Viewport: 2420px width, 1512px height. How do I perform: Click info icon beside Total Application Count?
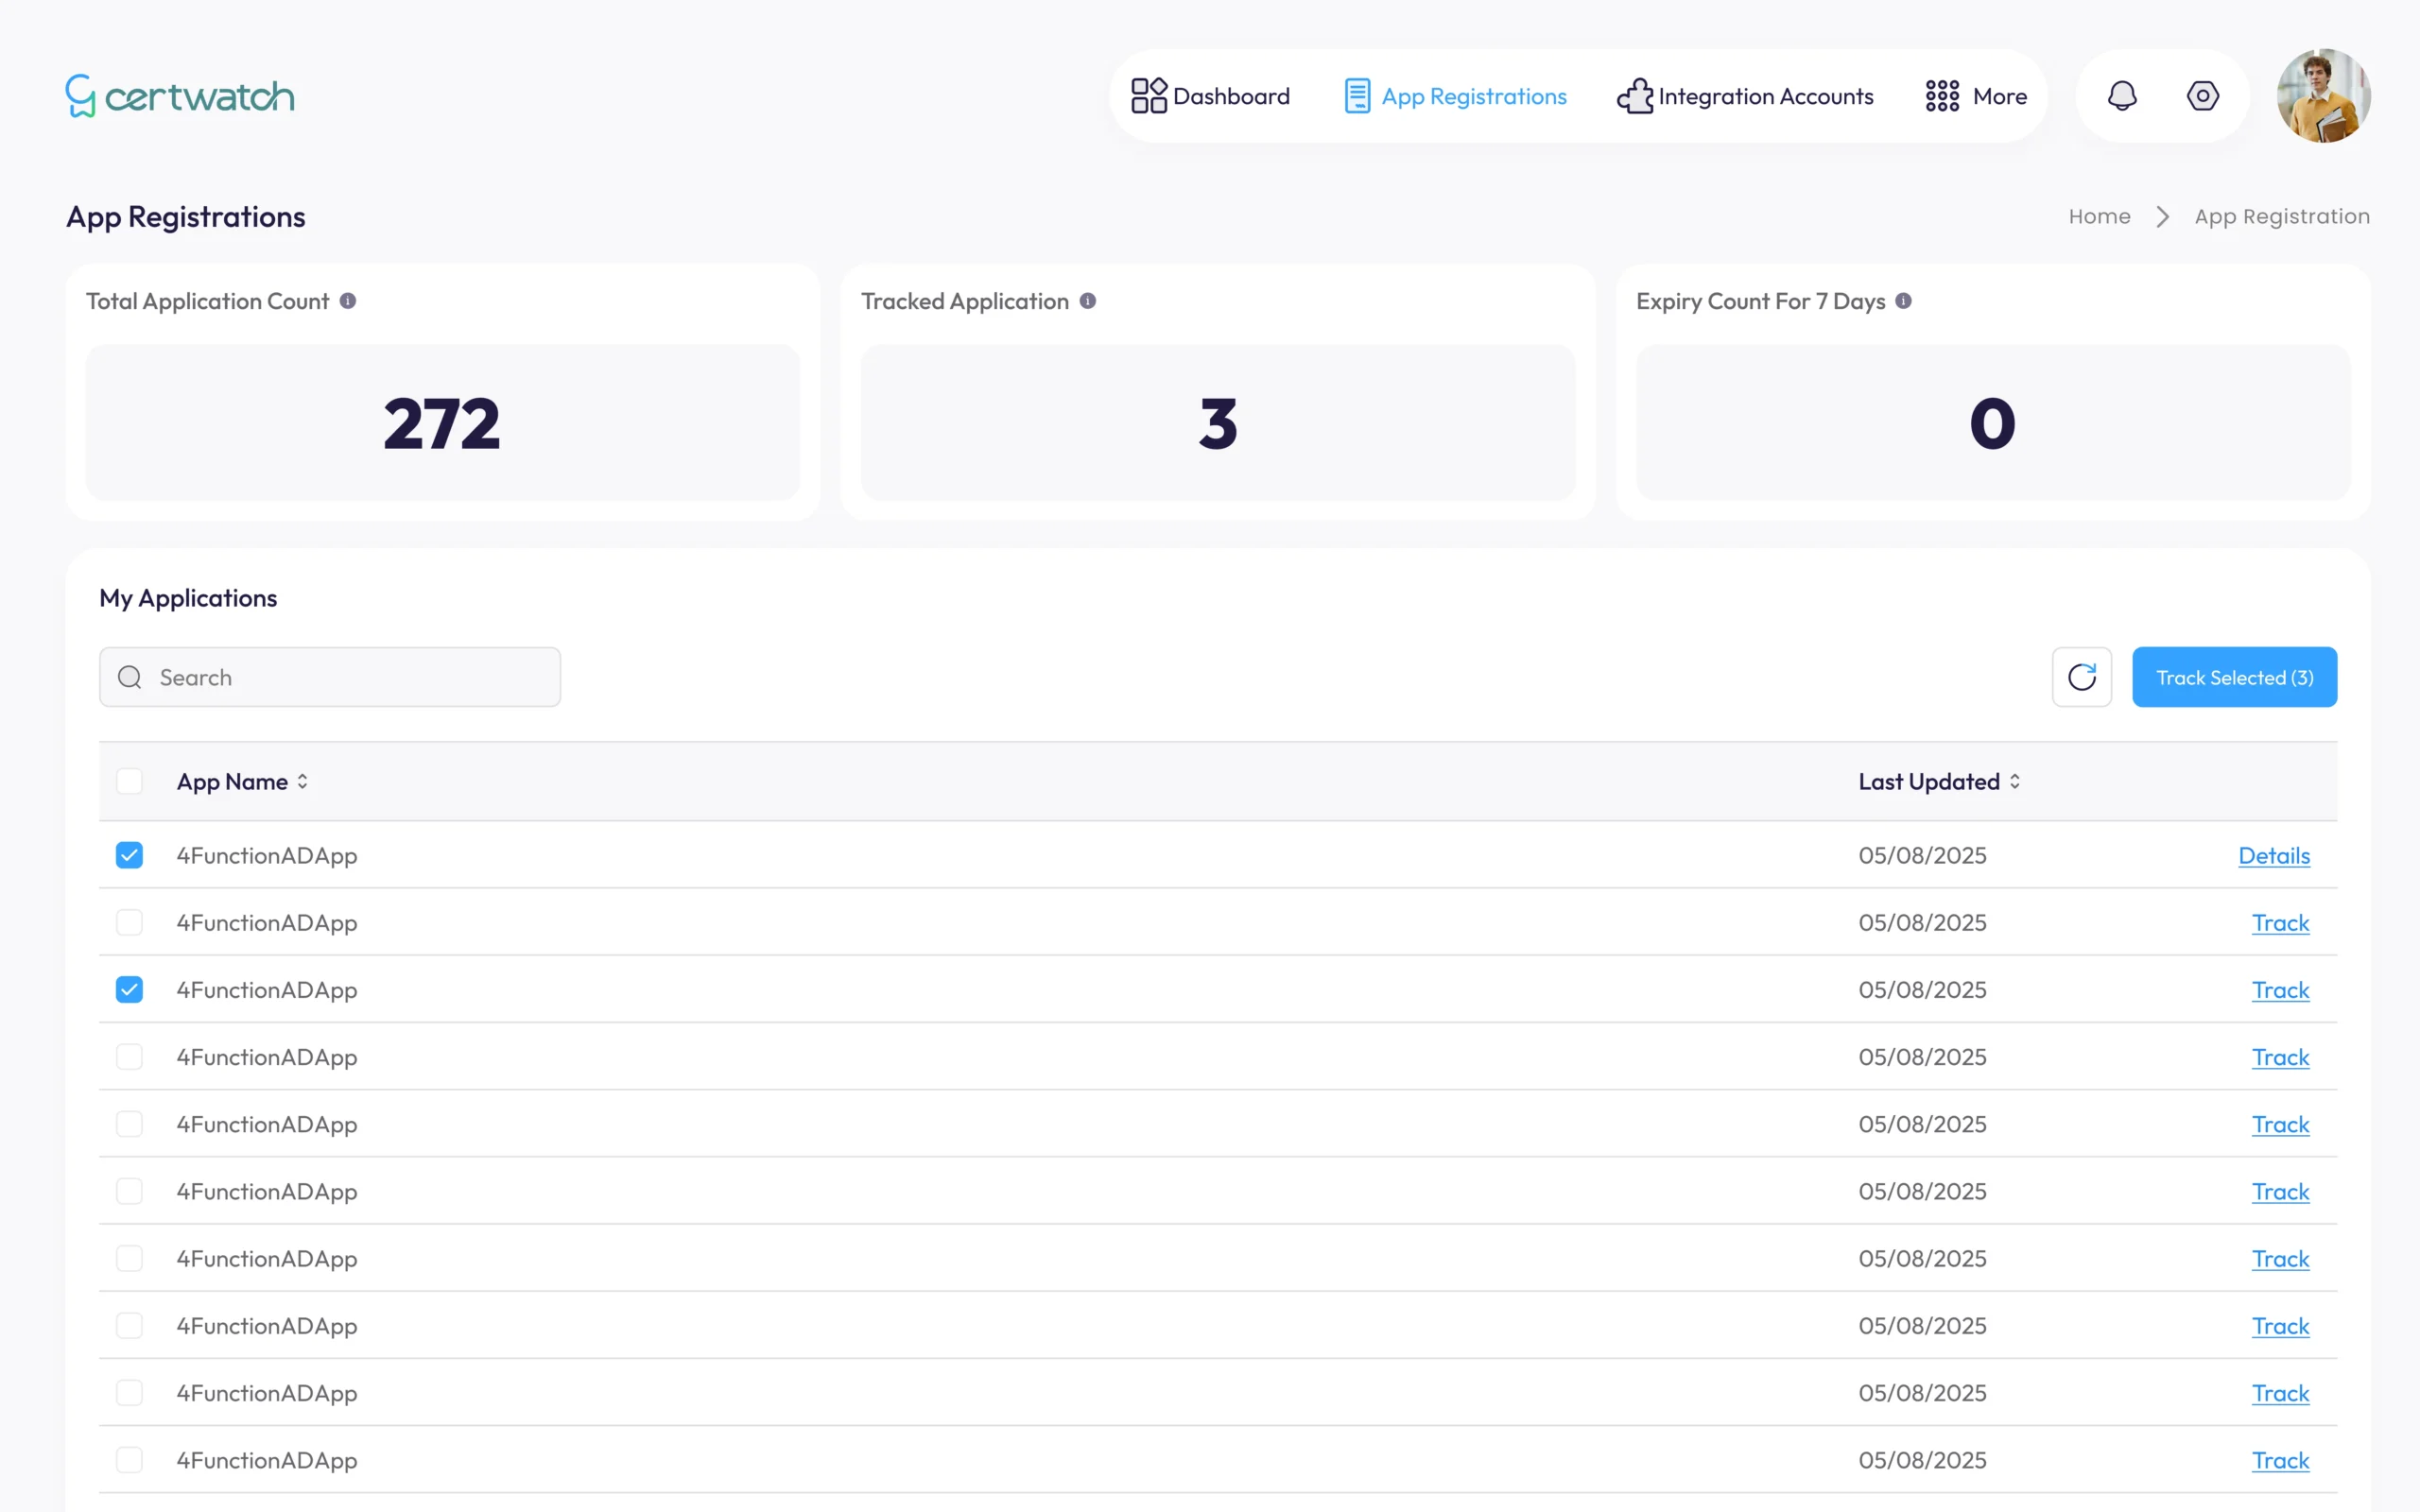tap(348, 301)
